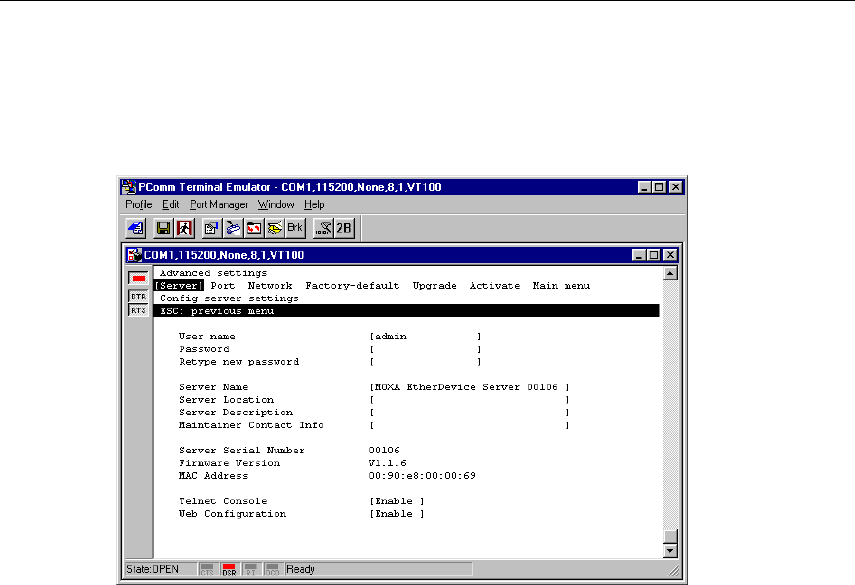Click the vertical scrollbar thumb

pyautogui.click(x=671, y=536)
